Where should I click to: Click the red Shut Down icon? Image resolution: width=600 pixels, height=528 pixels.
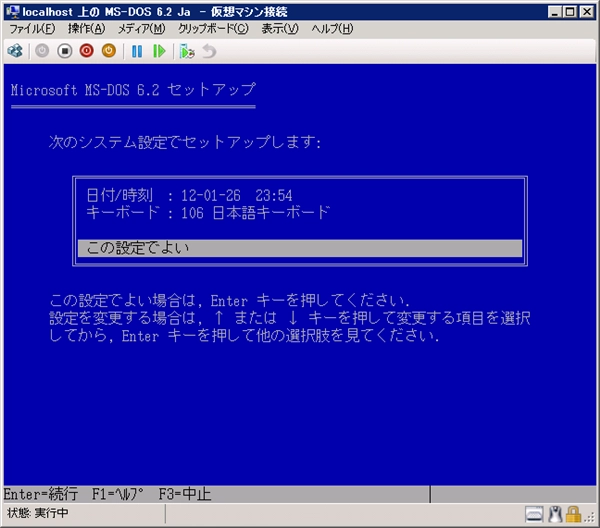87,51
